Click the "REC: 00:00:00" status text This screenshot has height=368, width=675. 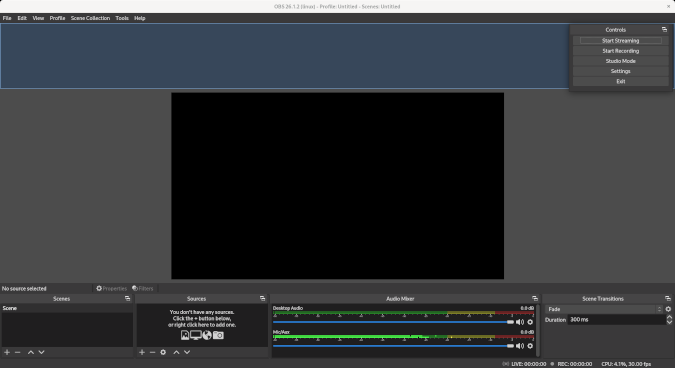575,364
